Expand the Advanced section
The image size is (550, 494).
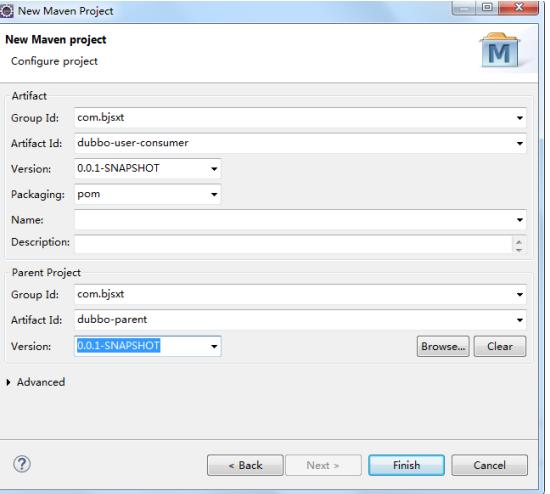[9, 382]
